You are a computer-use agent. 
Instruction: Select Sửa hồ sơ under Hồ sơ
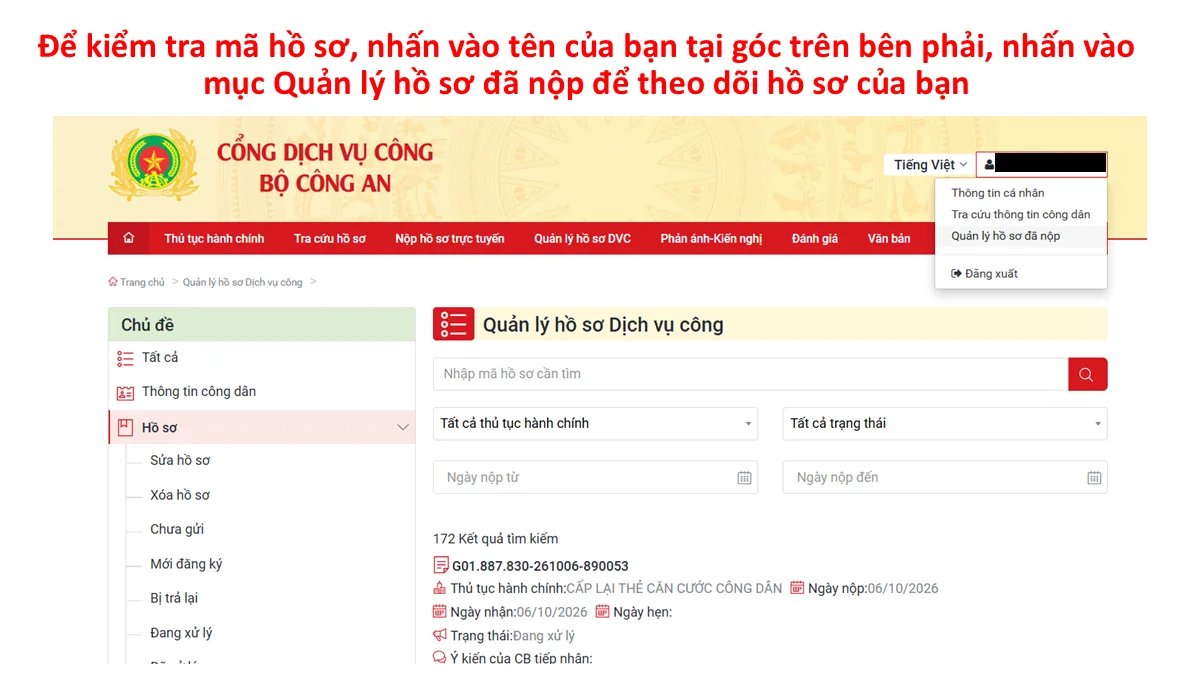[x=180, y=461]
